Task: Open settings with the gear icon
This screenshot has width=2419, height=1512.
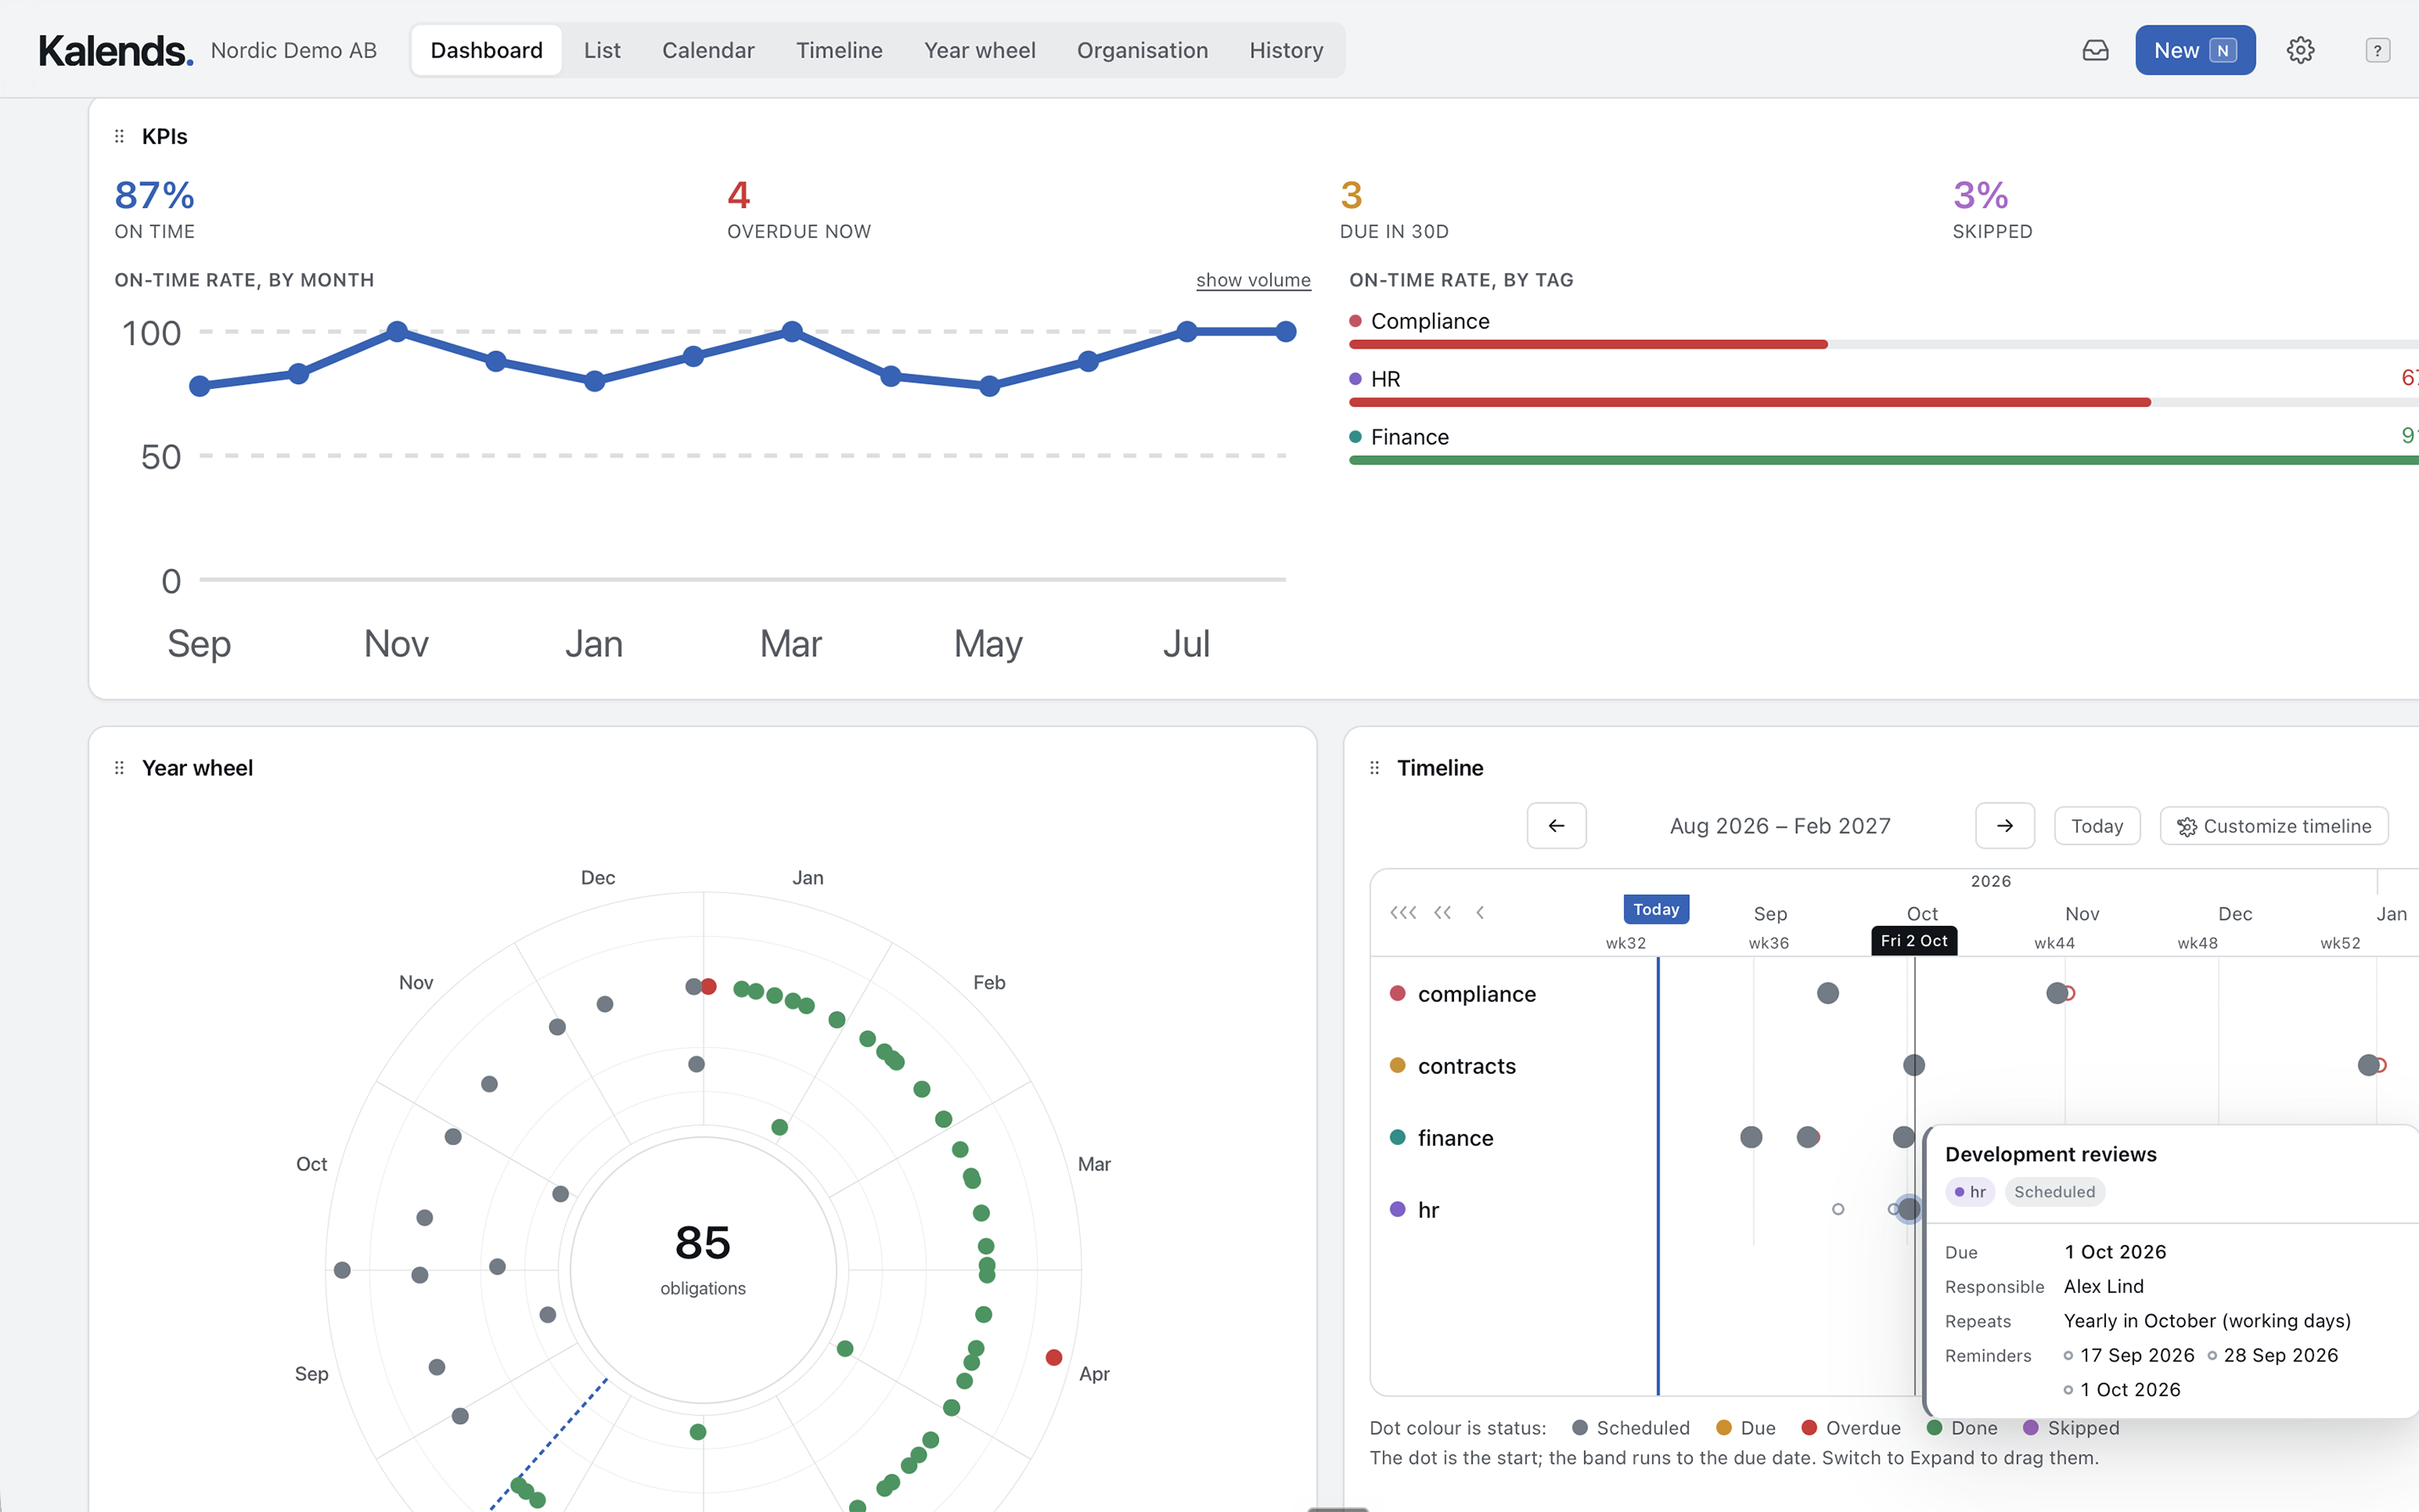Action: [x=2300, y=50]
